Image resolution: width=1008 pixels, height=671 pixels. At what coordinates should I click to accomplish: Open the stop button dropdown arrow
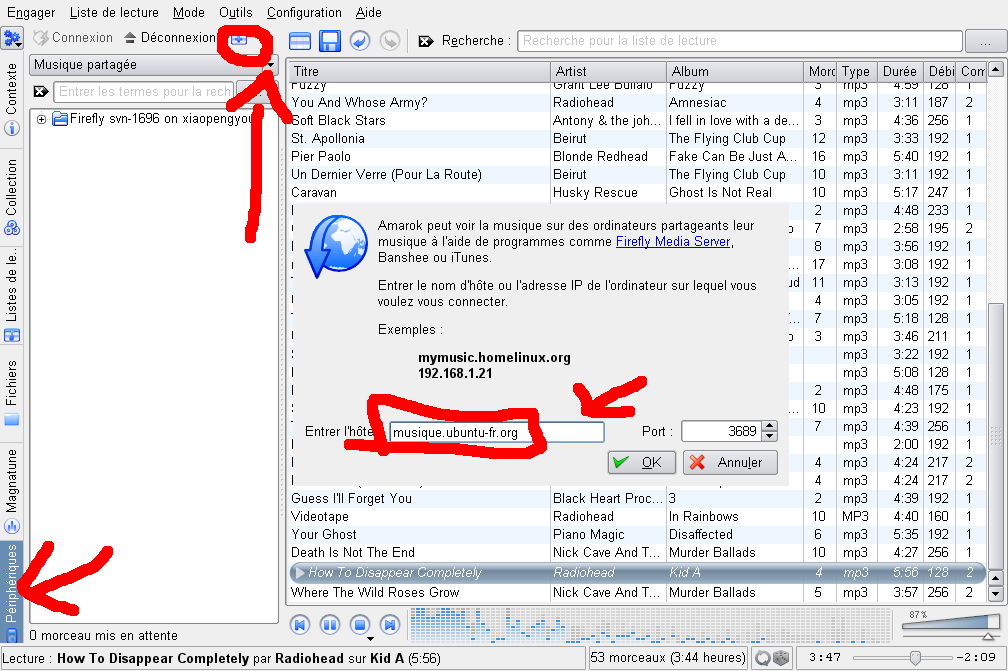coord(370,639)
